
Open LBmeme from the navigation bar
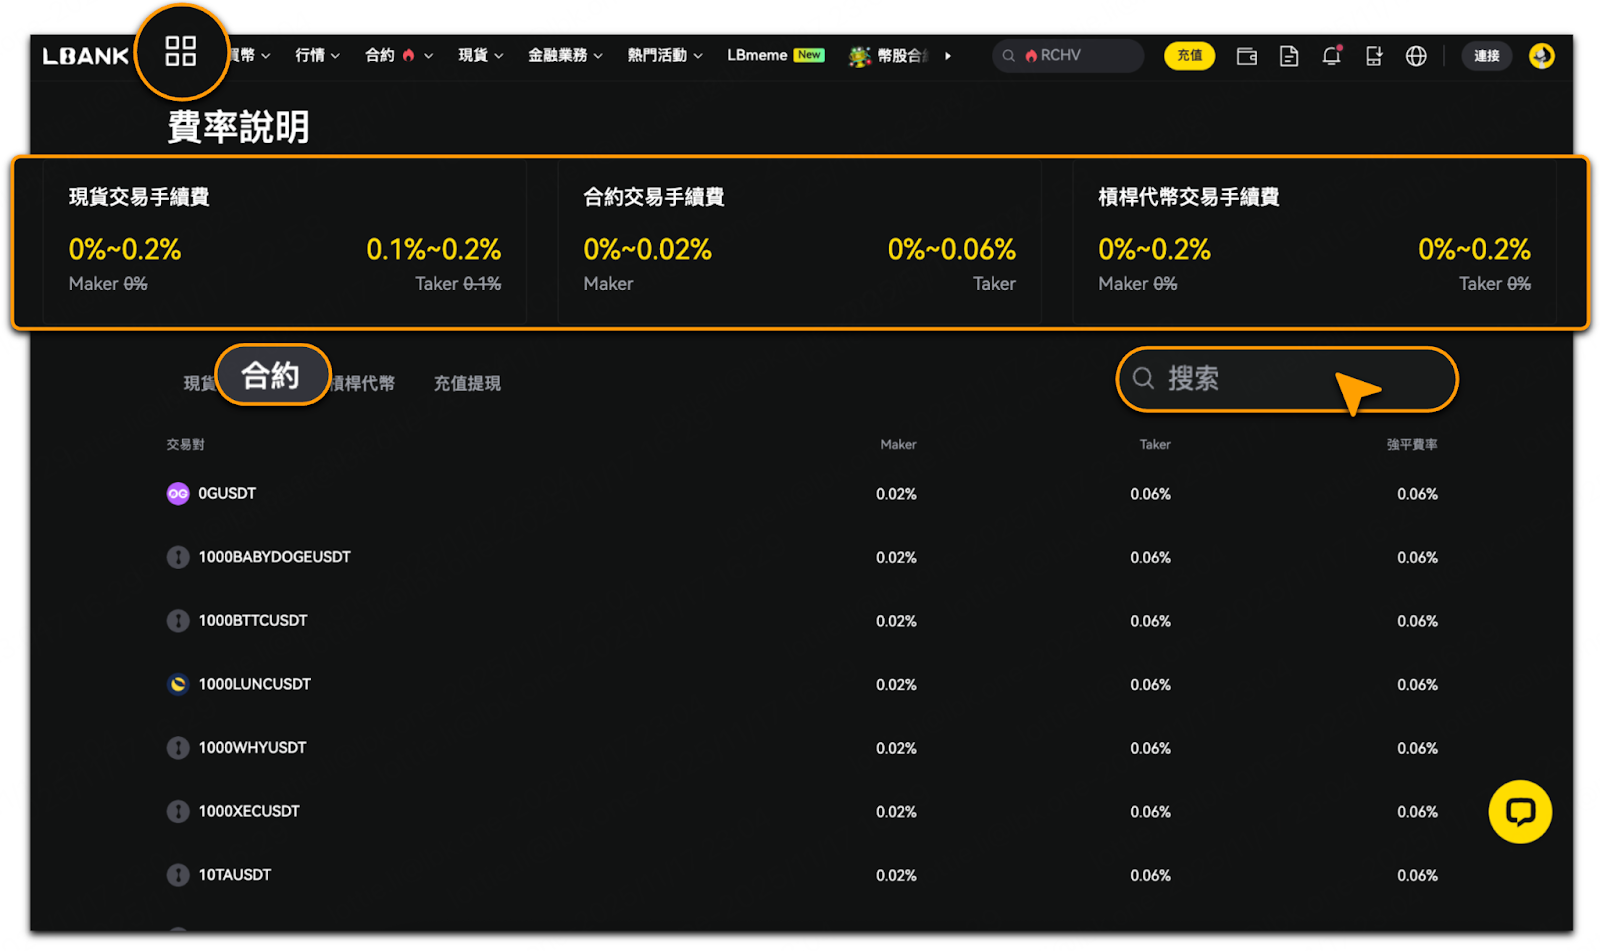click(775, 56)
